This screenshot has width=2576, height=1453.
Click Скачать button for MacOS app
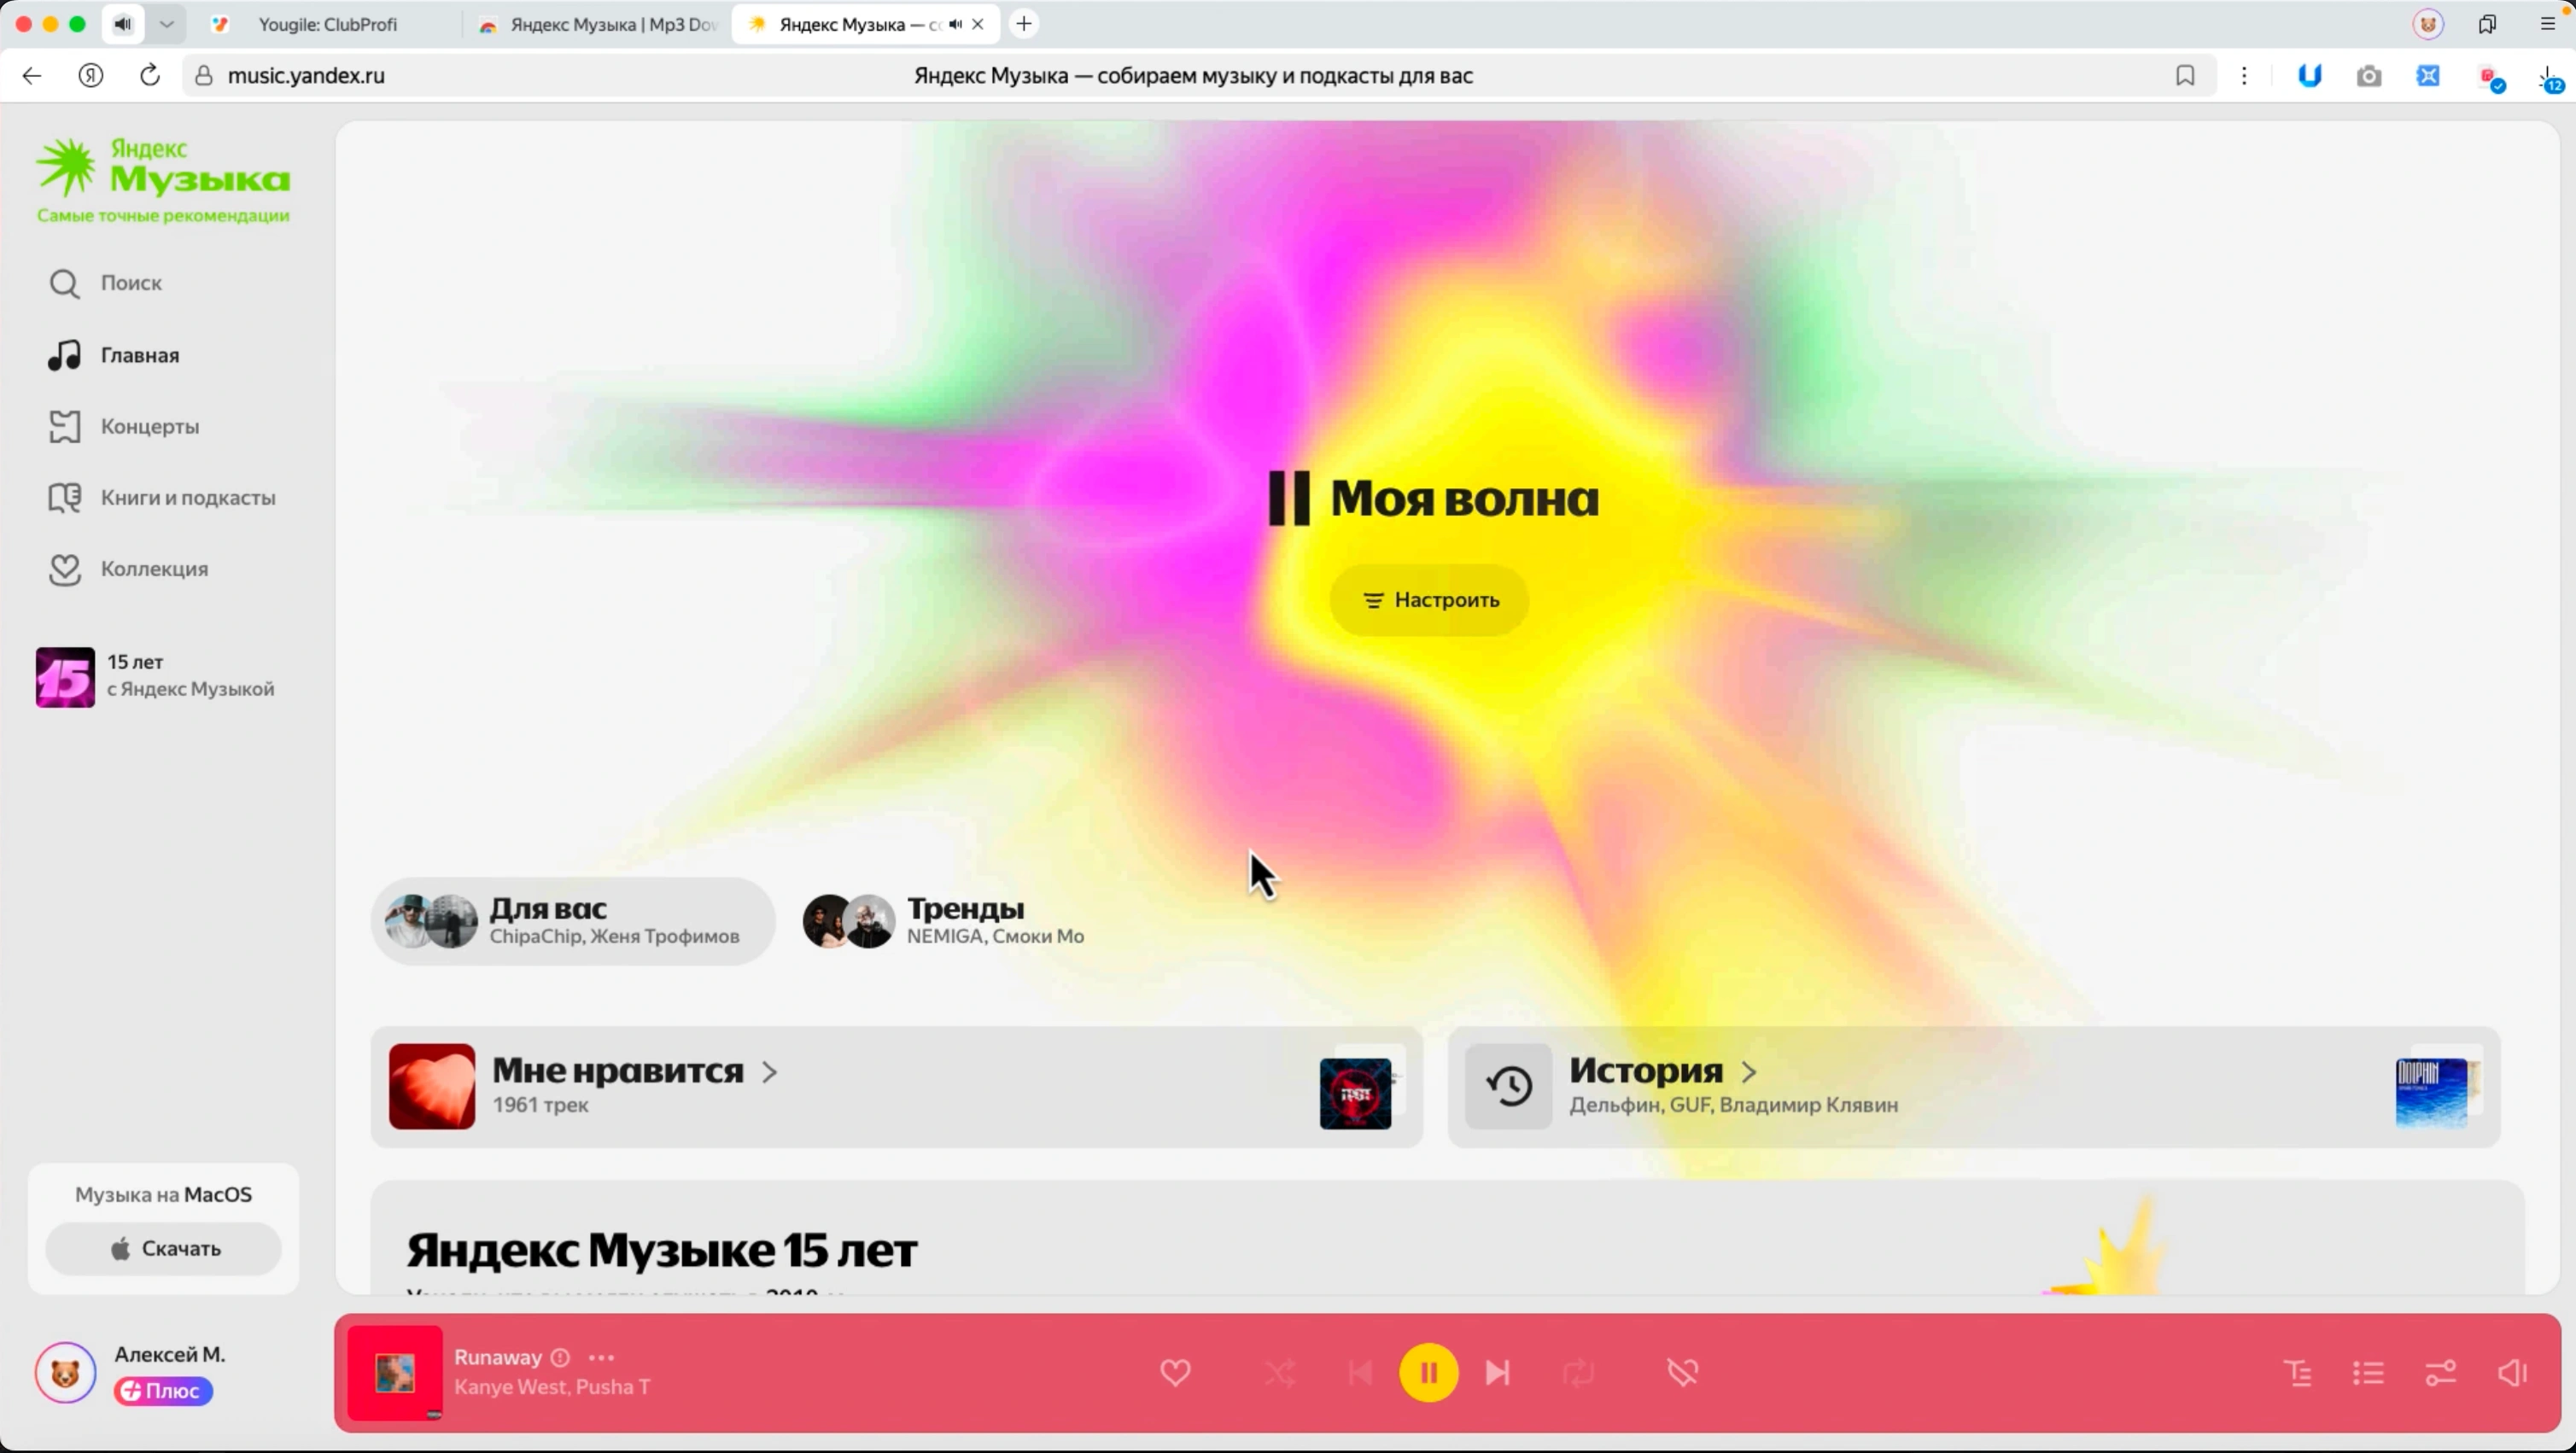(163, 1248)
